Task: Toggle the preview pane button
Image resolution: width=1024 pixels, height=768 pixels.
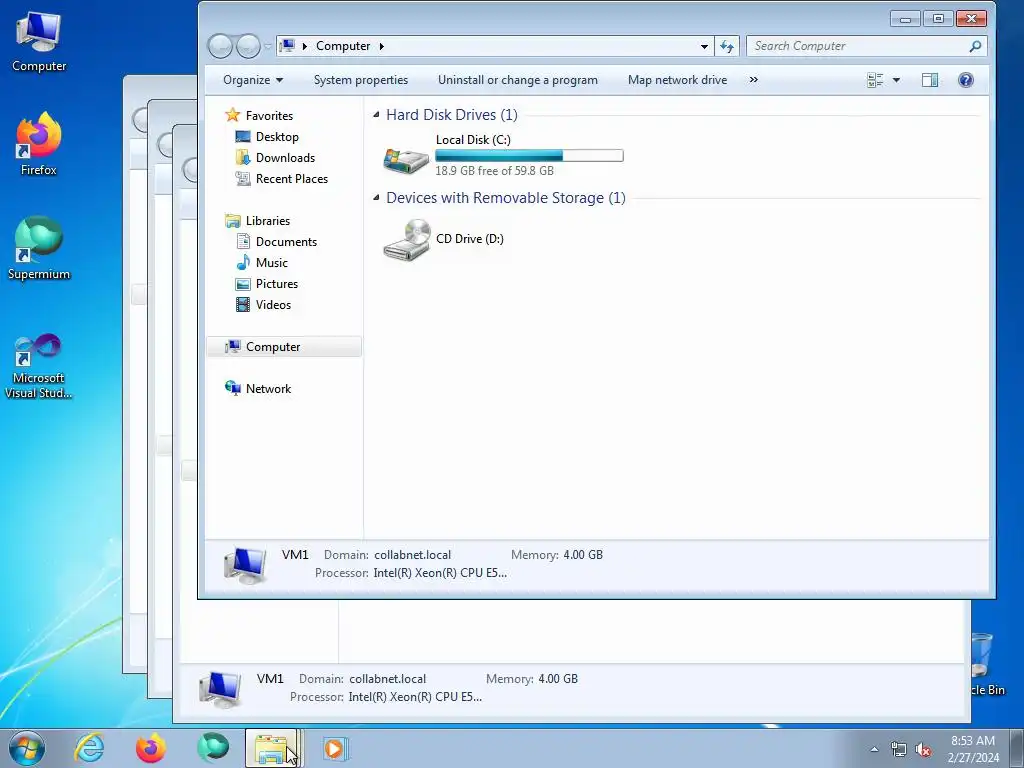Action: [x=930, y=80]
